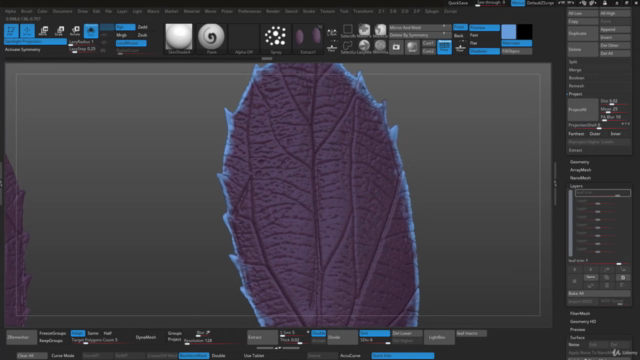The height and width of the screenshot is (360, 640).
Task: Open the Extract tool thumbnail
Action: (x=308, y=39)
